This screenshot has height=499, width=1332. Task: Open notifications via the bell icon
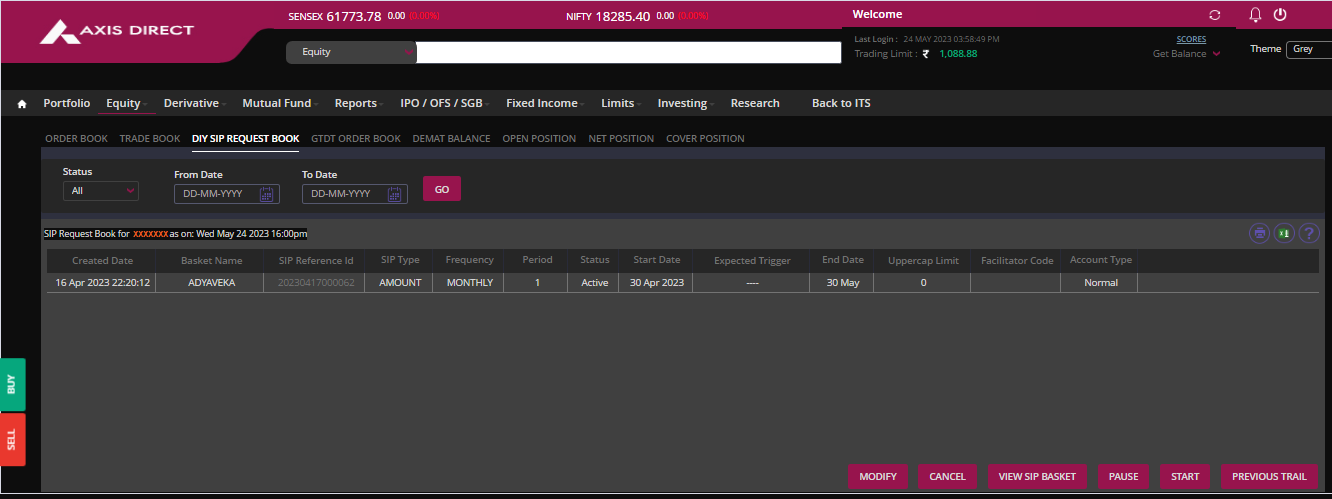coord(1256,15)
